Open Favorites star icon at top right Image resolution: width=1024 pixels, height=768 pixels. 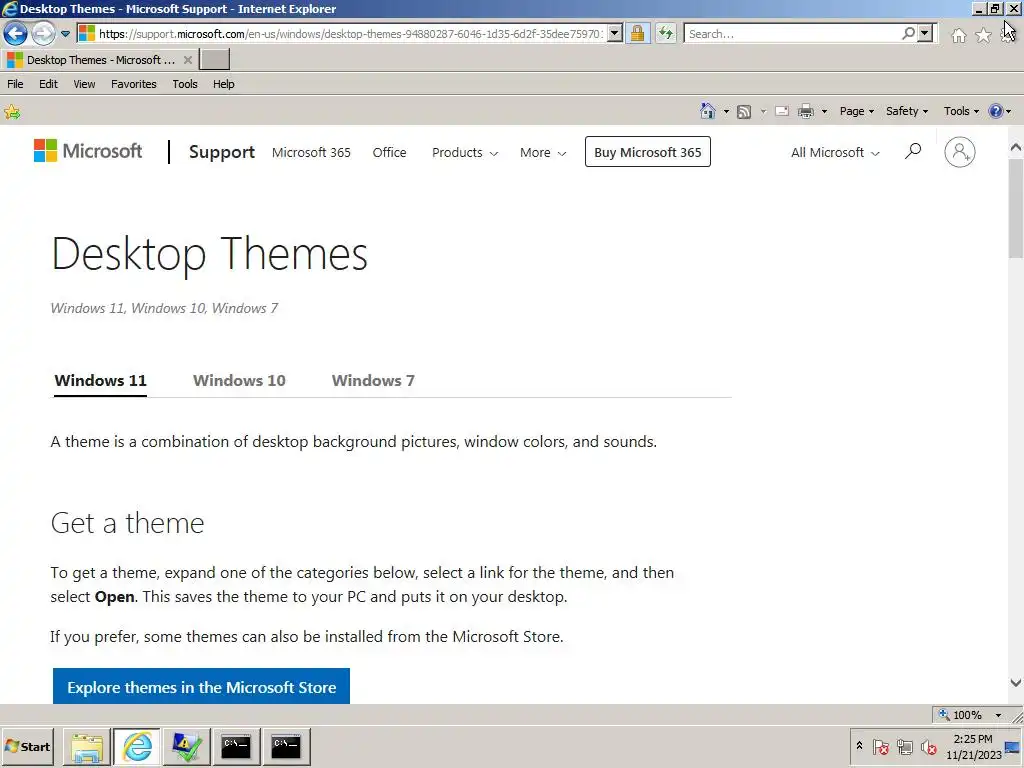pos(984,35)
